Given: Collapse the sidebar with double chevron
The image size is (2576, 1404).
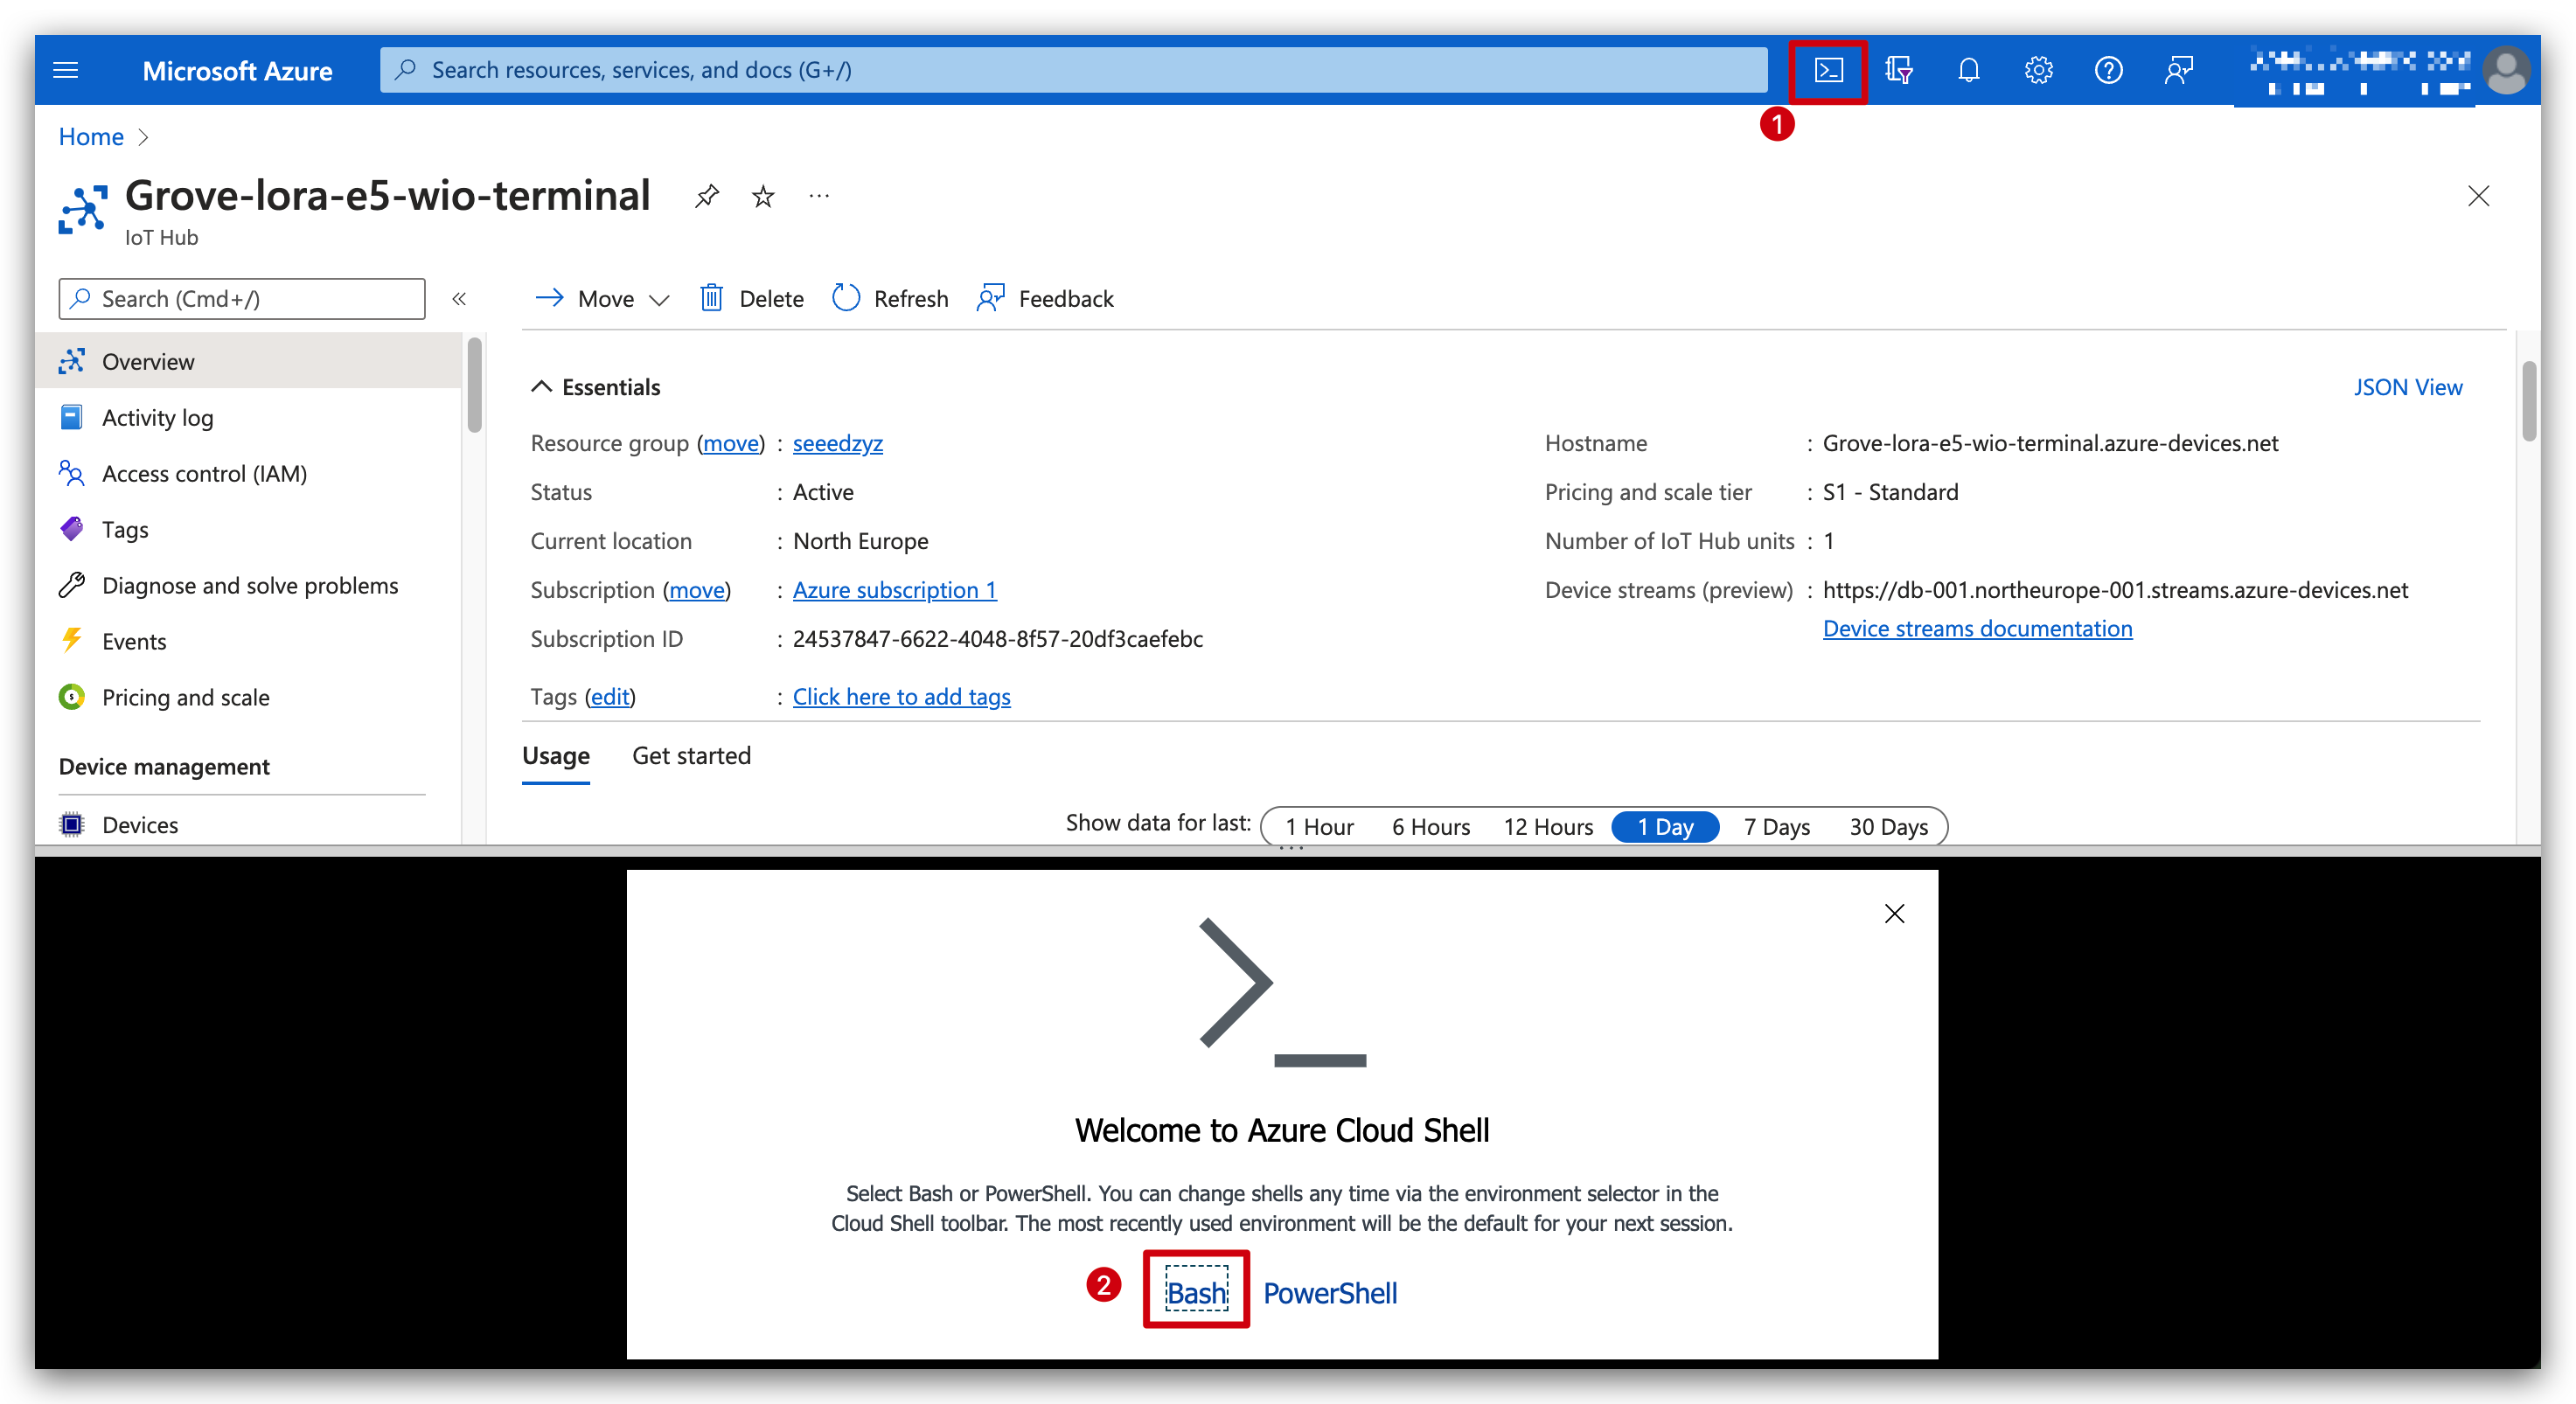Looking at the screenshot, I should (x=459, y=299).
